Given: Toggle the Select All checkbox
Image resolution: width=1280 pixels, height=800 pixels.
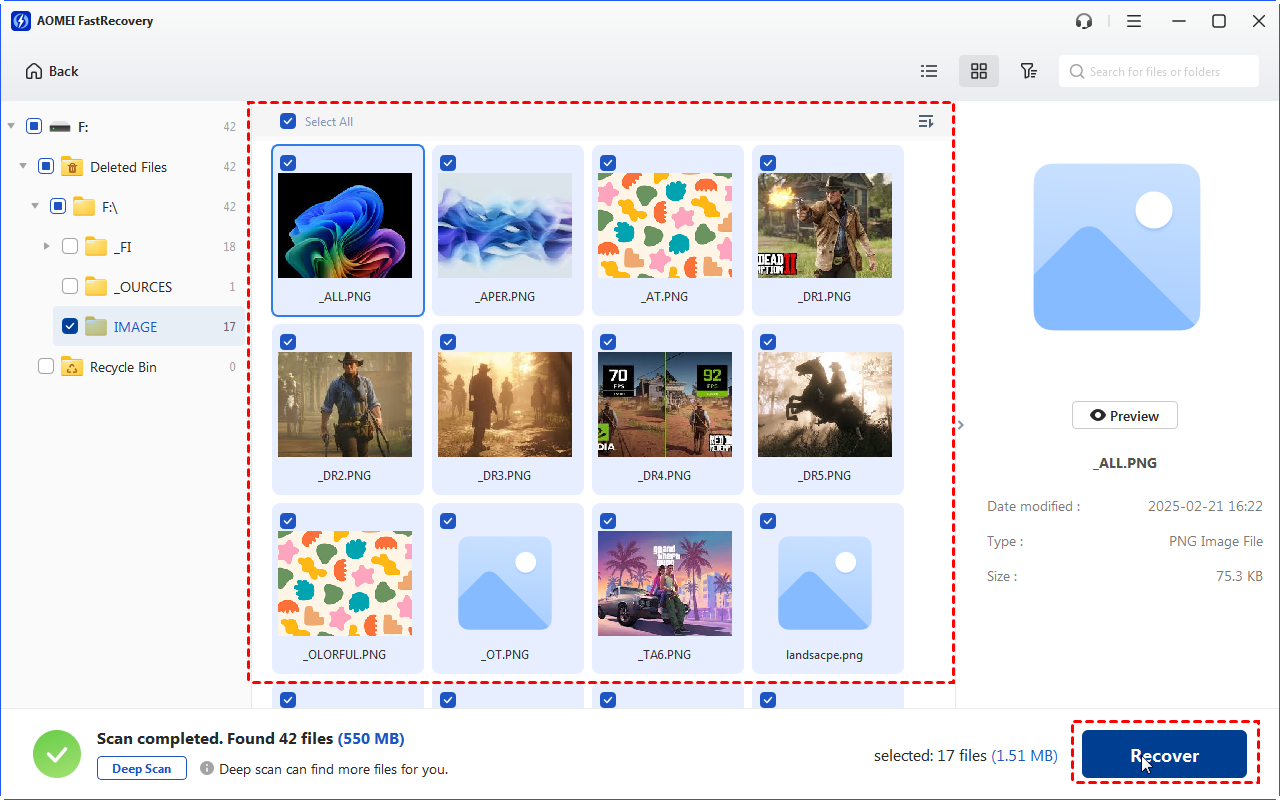Looking at the screenshot, I should [288, 121].
